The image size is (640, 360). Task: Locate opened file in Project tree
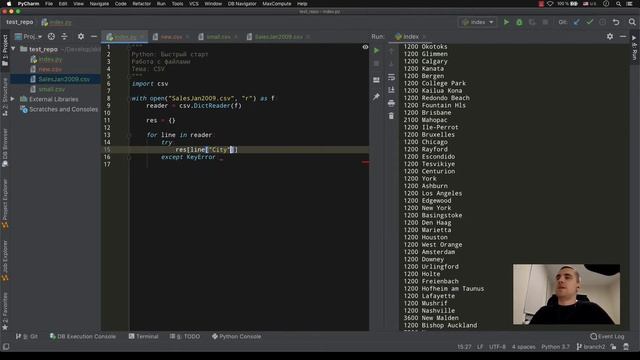51,36
